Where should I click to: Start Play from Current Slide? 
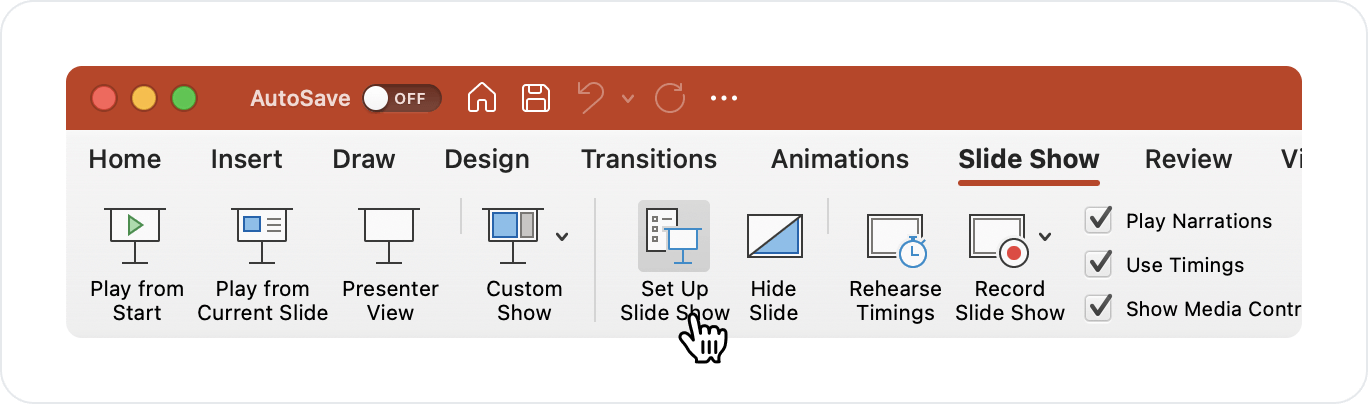[x=262, y=236]
